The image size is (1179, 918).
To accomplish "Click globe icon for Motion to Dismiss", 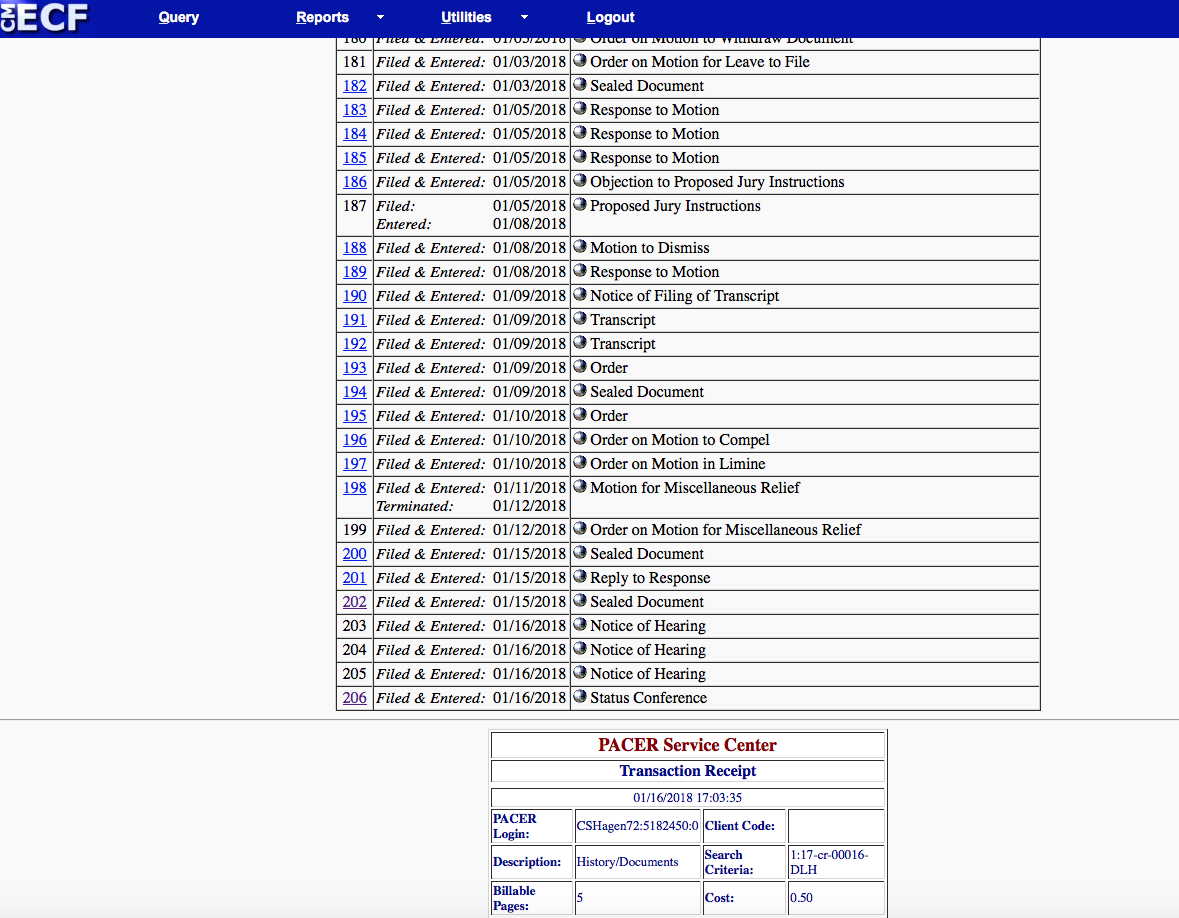I will tap(580, 247).
